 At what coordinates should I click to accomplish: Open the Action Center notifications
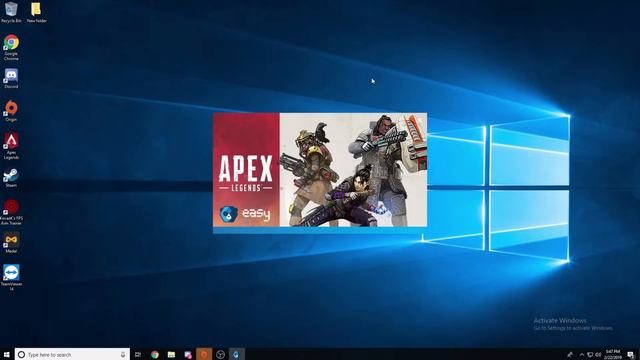pos(631,354)
